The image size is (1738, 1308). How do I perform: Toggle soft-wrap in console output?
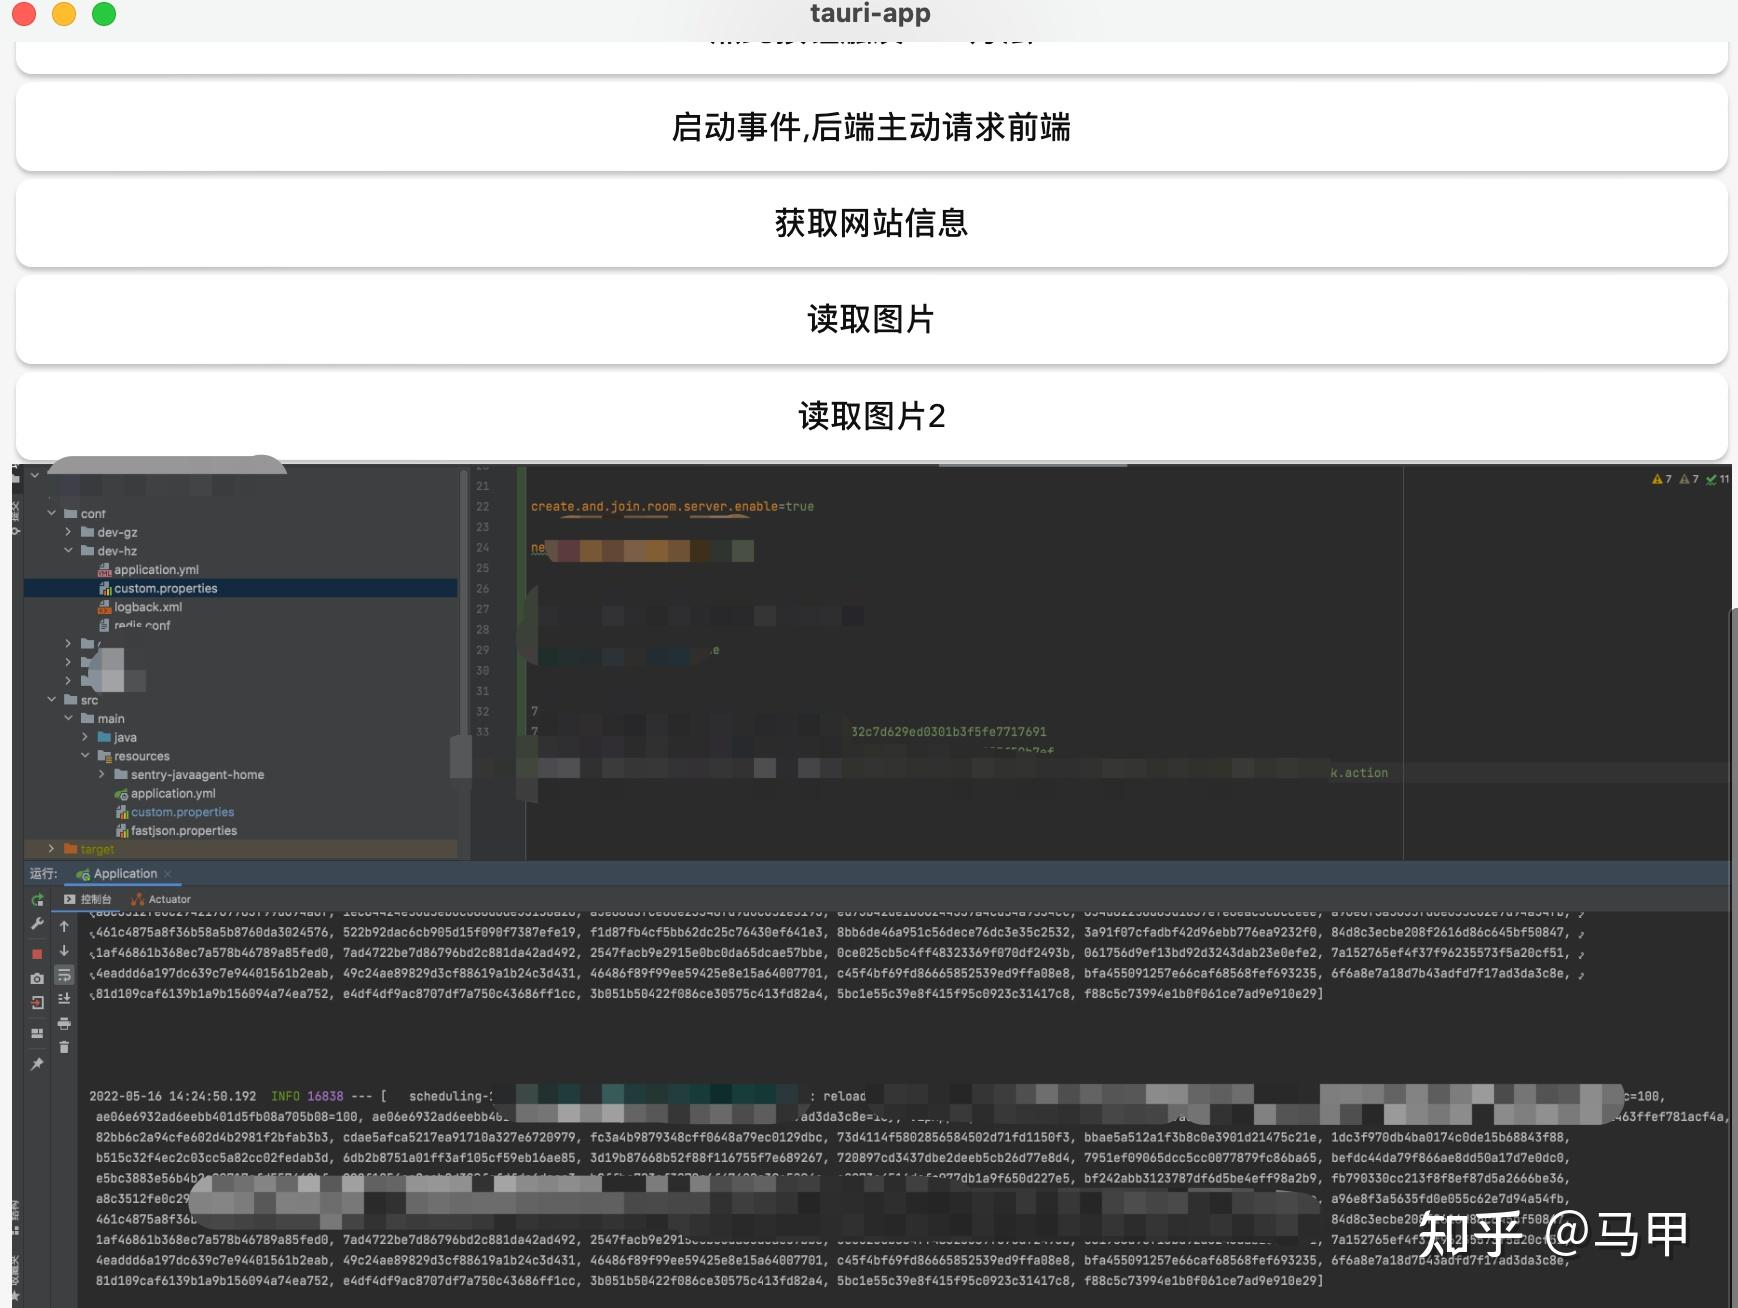(64, 975)
